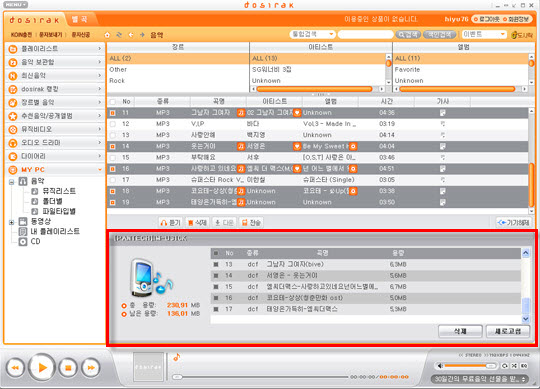This screenshot has width=540, height=389.
Task: Click the 듣기 listen button
Action: (x=170, y=223)
